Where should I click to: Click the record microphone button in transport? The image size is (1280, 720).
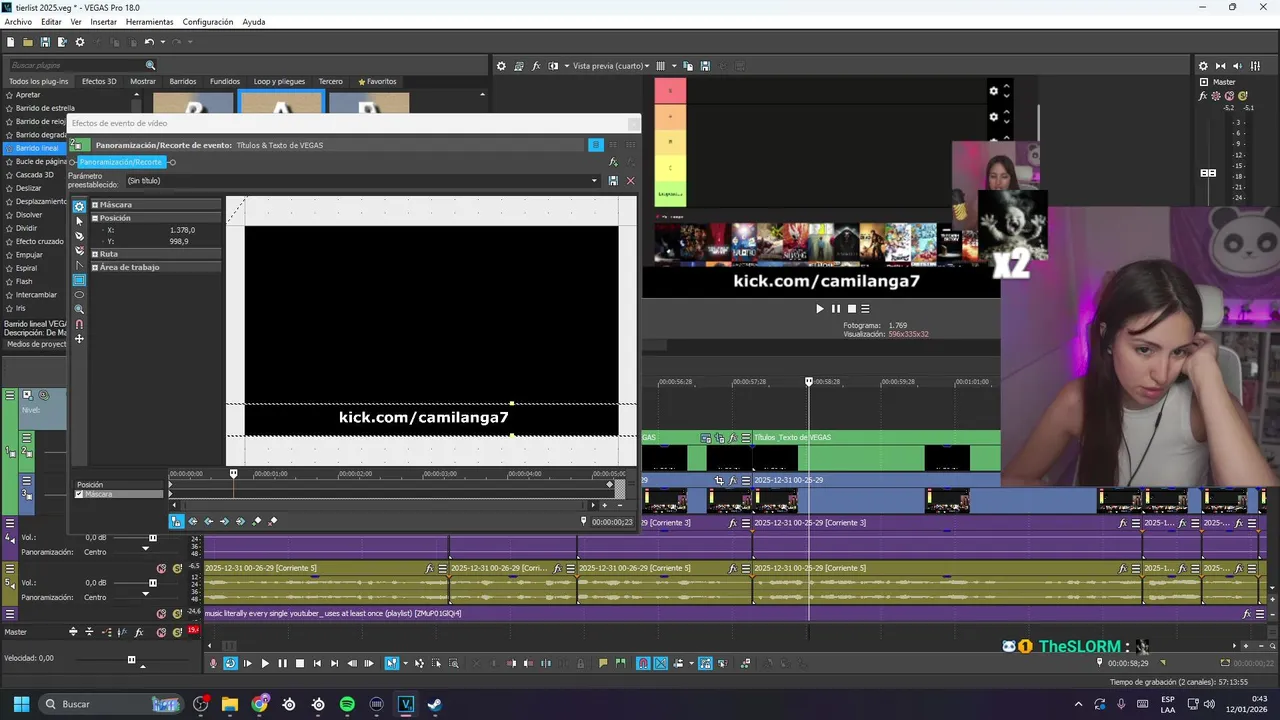point(213,663)
